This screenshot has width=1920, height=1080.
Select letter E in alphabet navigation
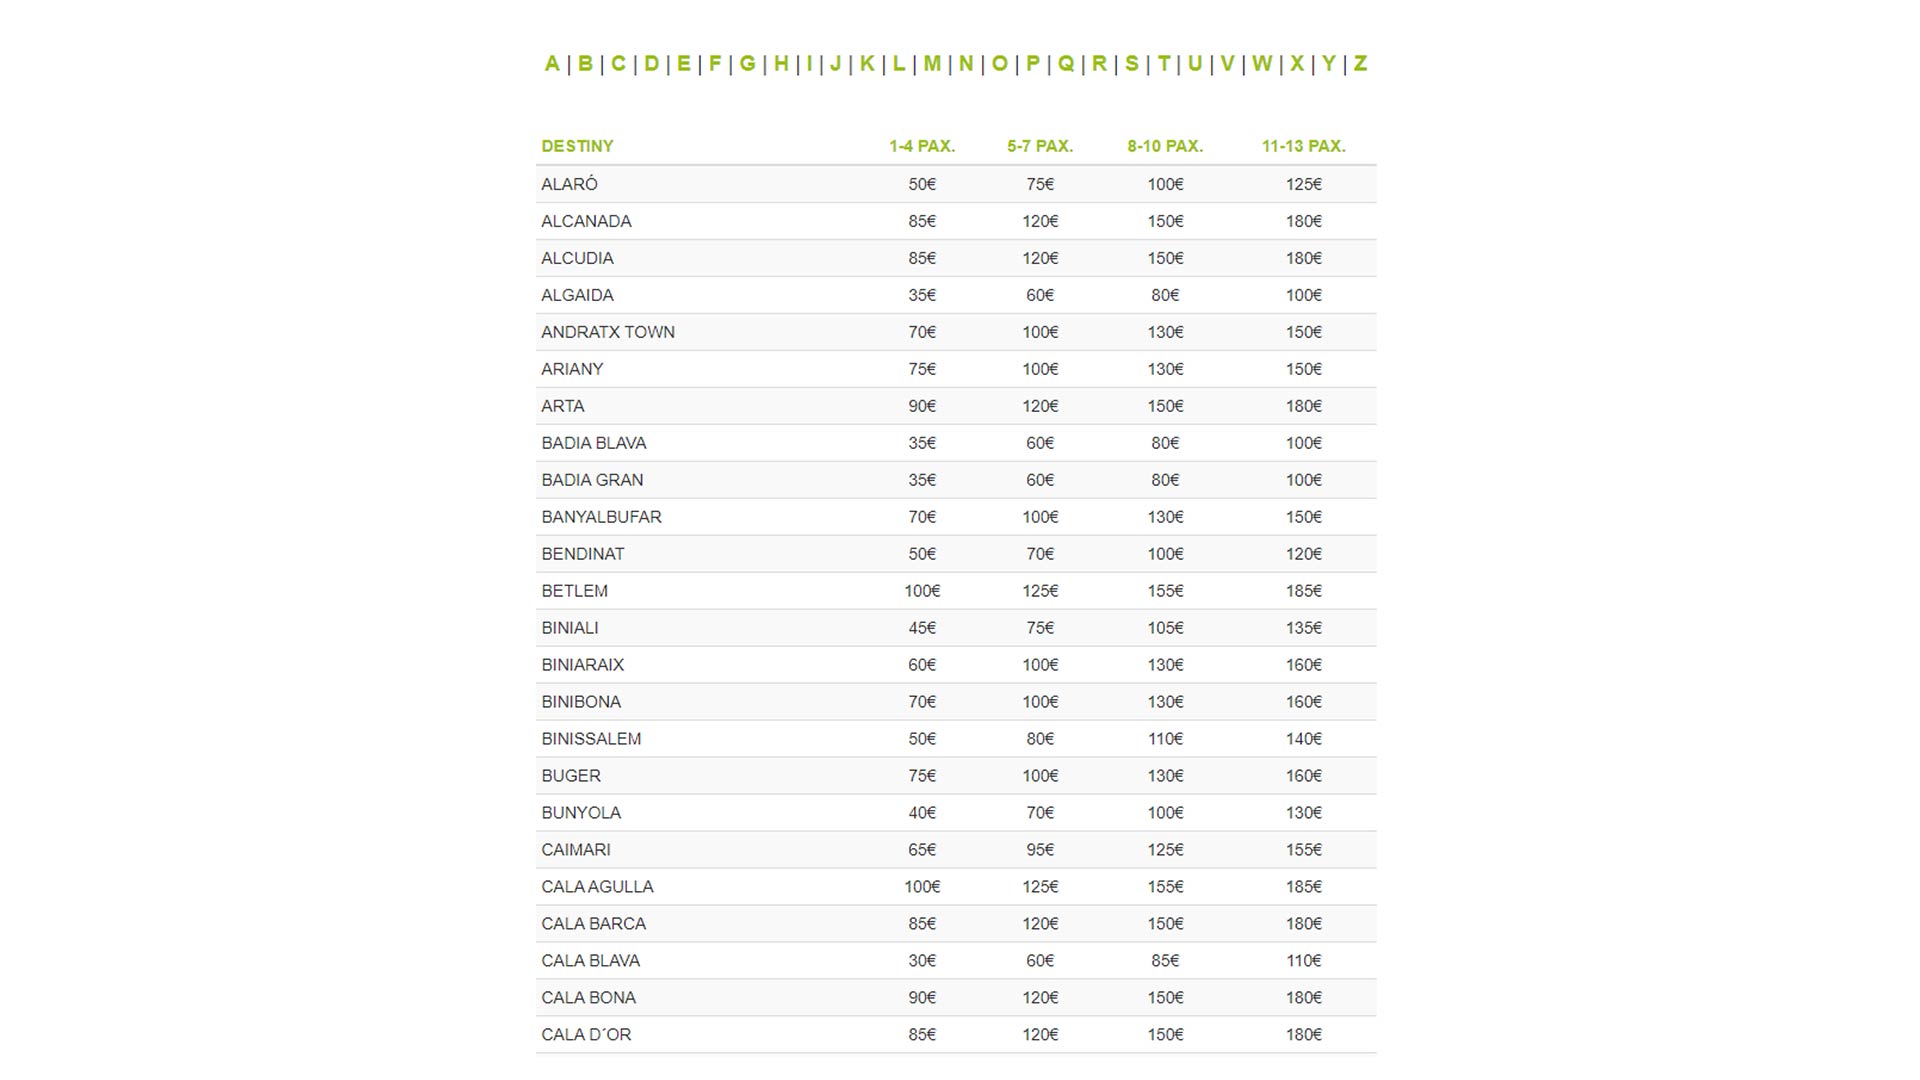pyautogui.click(x=684, y=64)
